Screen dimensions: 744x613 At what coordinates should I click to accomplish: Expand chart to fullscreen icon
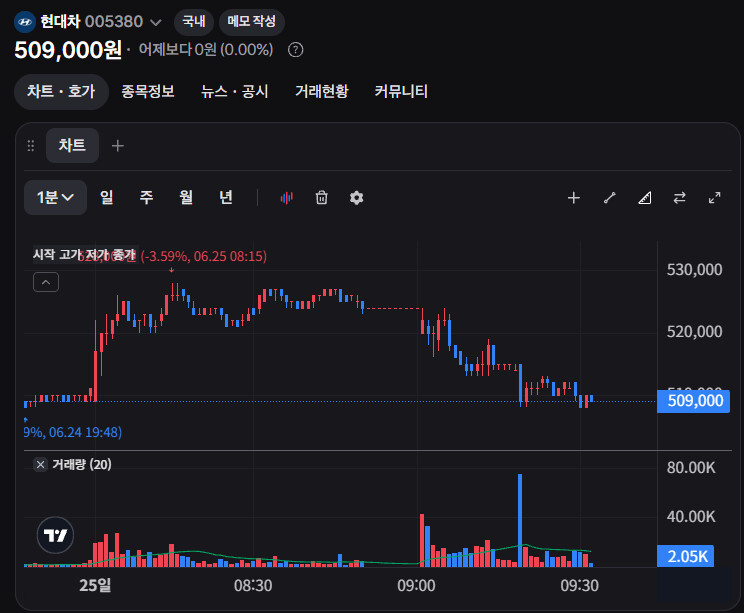(715, 198)
